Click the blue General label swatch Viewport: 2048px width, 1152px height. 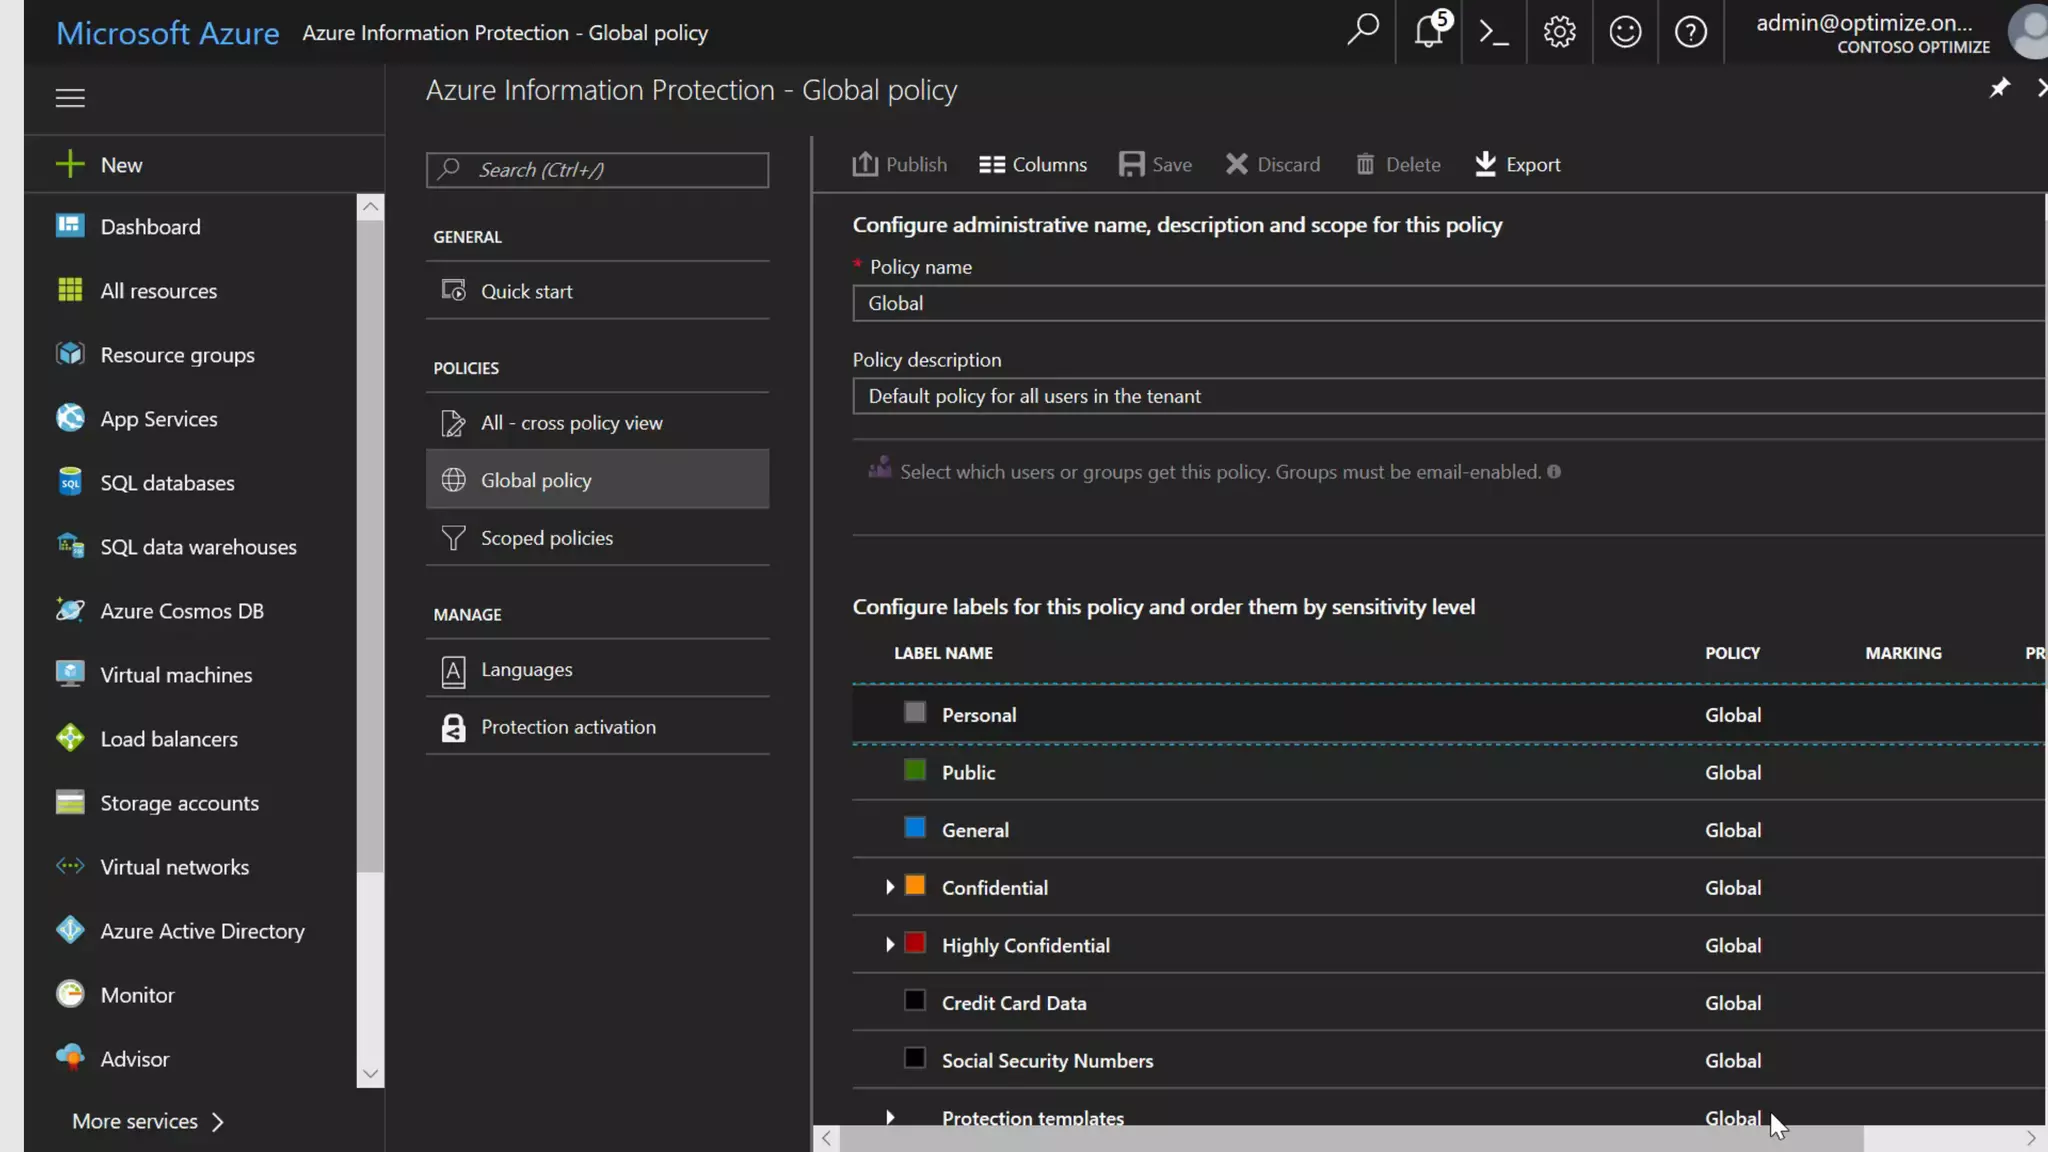914,827
